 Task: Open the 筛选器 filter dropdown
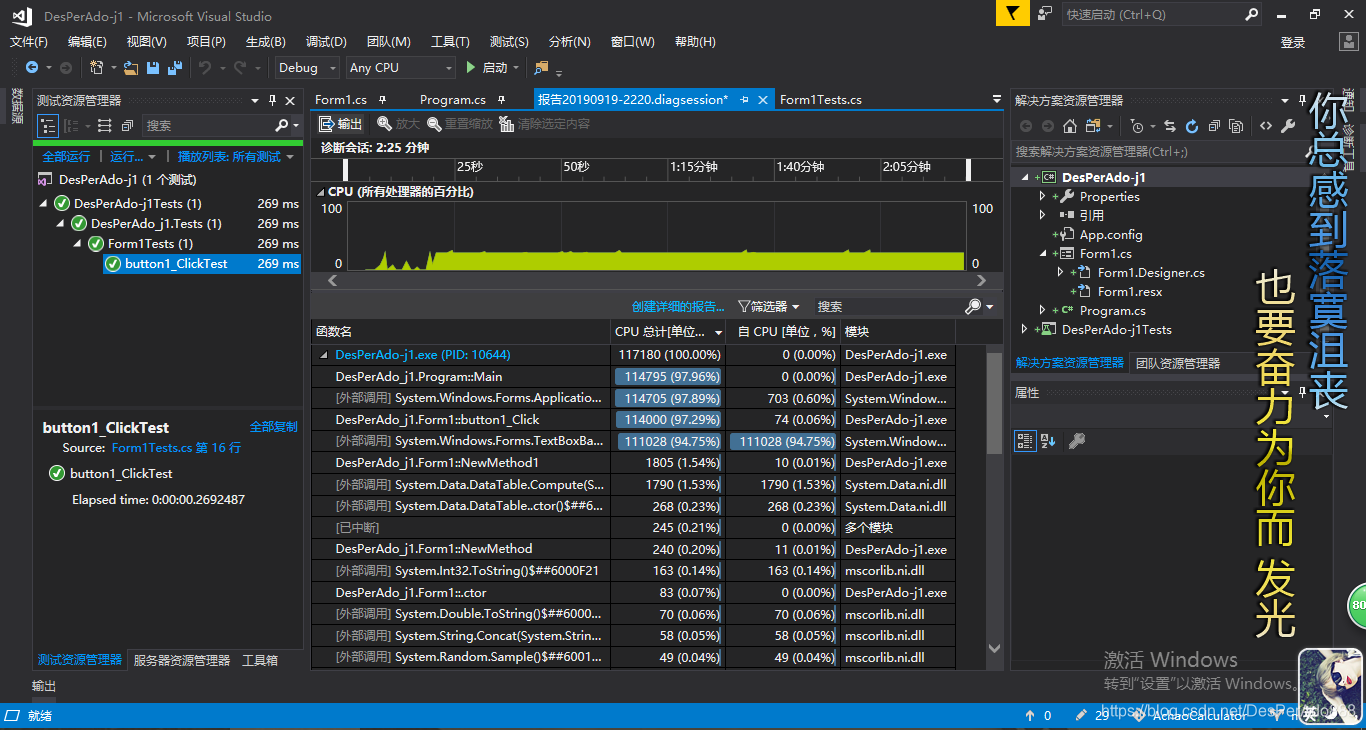click(x=768, y=306)
